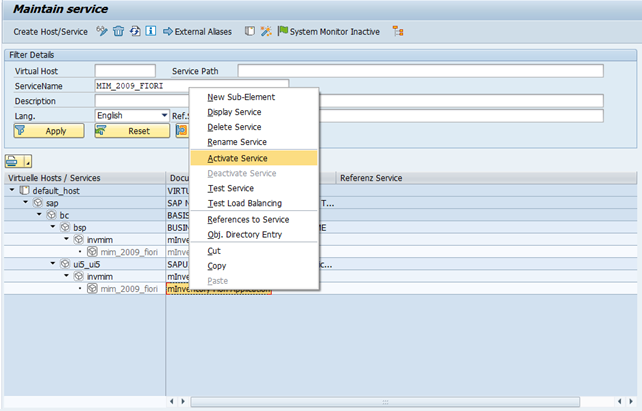Click the green System Monitor flag icon
Screen dimensions: 642x411
282,32
